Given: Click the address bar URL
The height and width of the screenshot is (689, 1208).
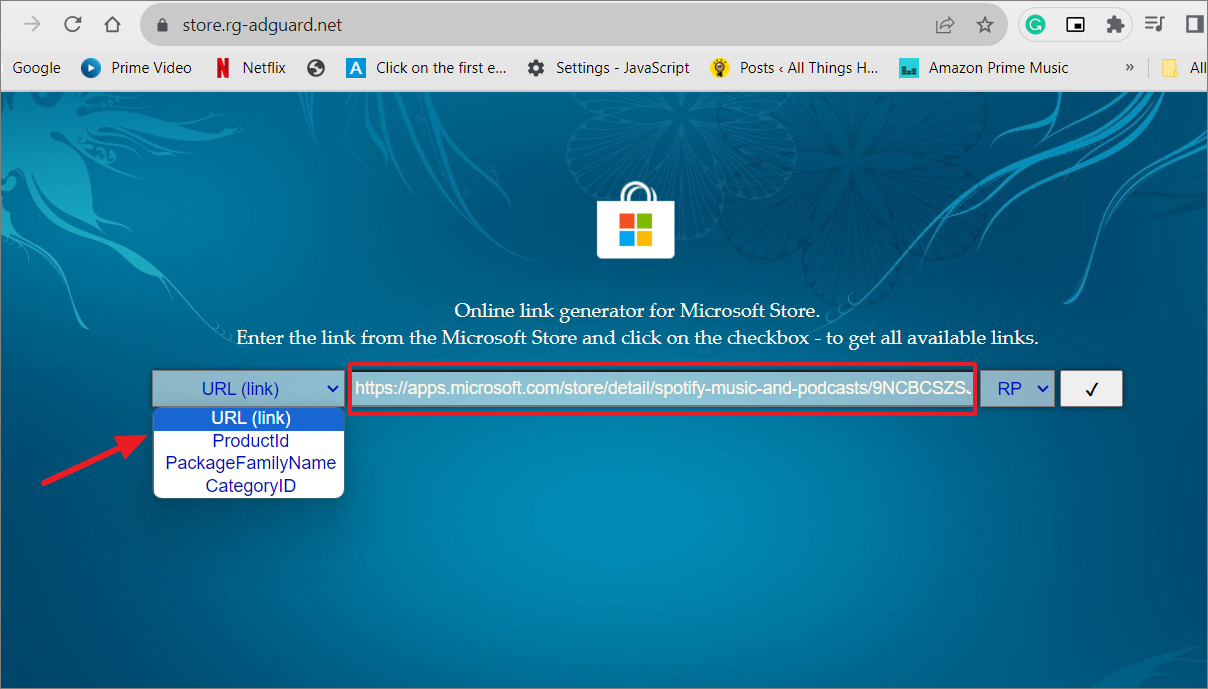Looking at the screenshot, I should 263,25.
